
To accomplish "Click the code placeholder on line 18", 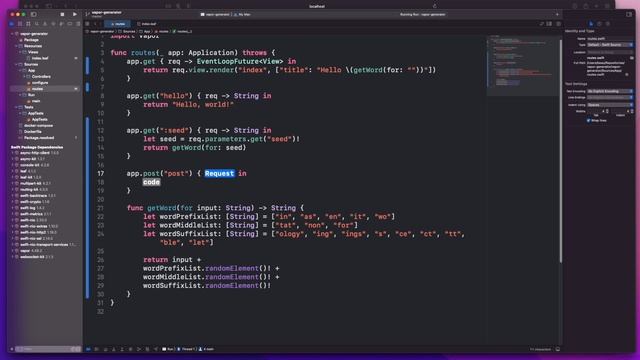I will (x=151, y=182).
